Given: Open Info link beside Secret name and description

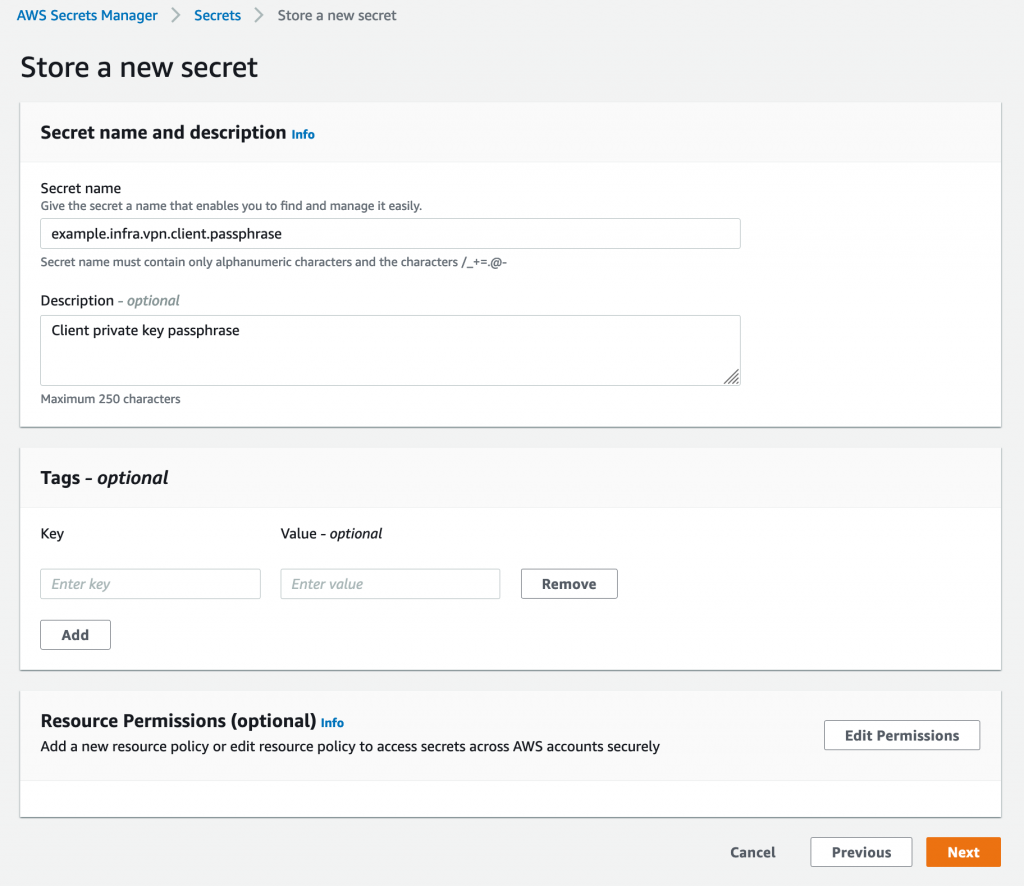Looking at the screenshot, I should [x=303, y=134].
